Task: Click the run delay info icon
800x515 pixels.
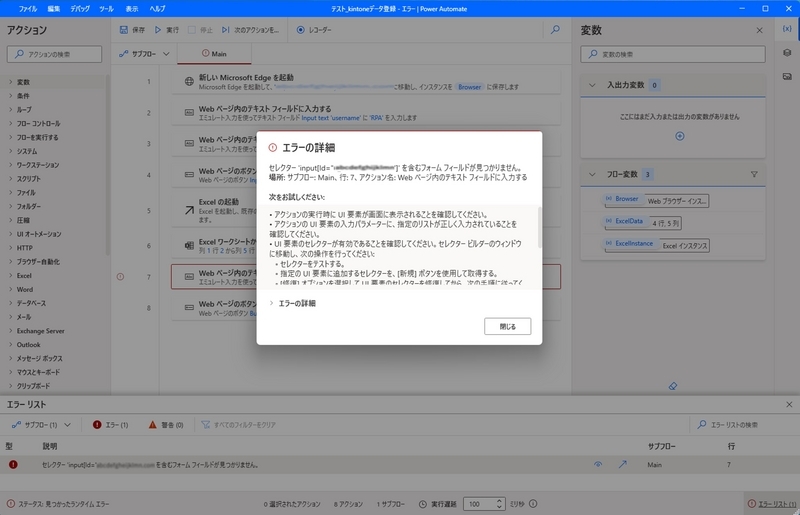Action: click(x=533, y=504)
